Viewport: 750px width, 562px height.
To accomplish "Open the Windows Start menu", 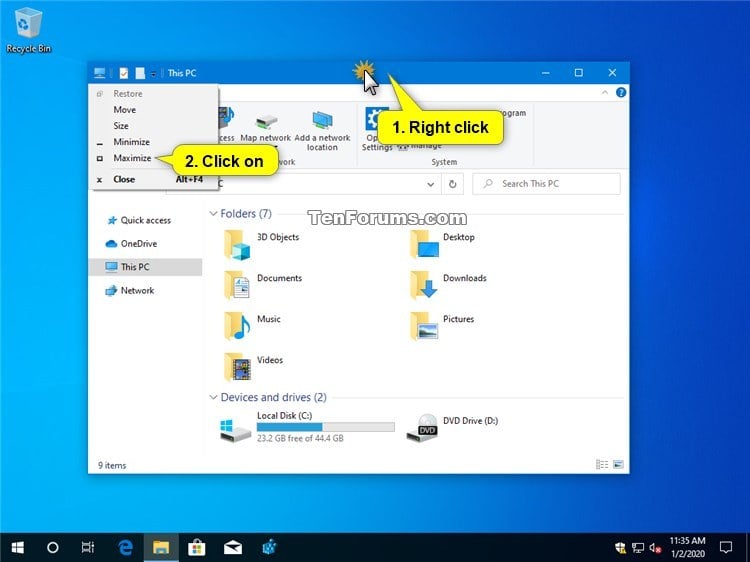I will tap(18, 547).
